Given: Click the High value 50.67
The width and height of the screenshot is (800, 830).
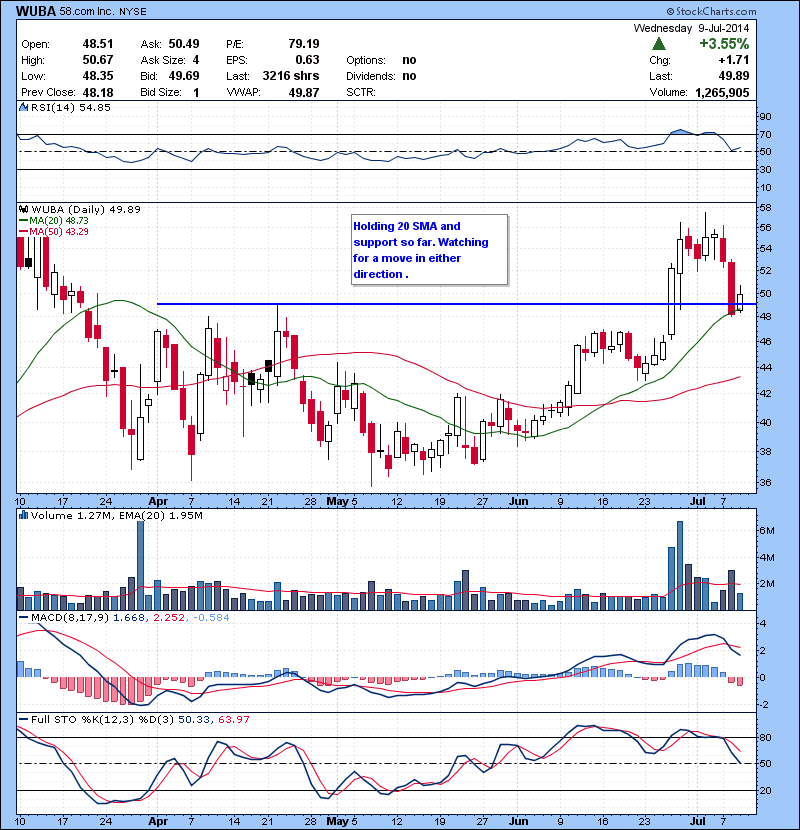Looking at the screenshot, I should pos(97,60).
